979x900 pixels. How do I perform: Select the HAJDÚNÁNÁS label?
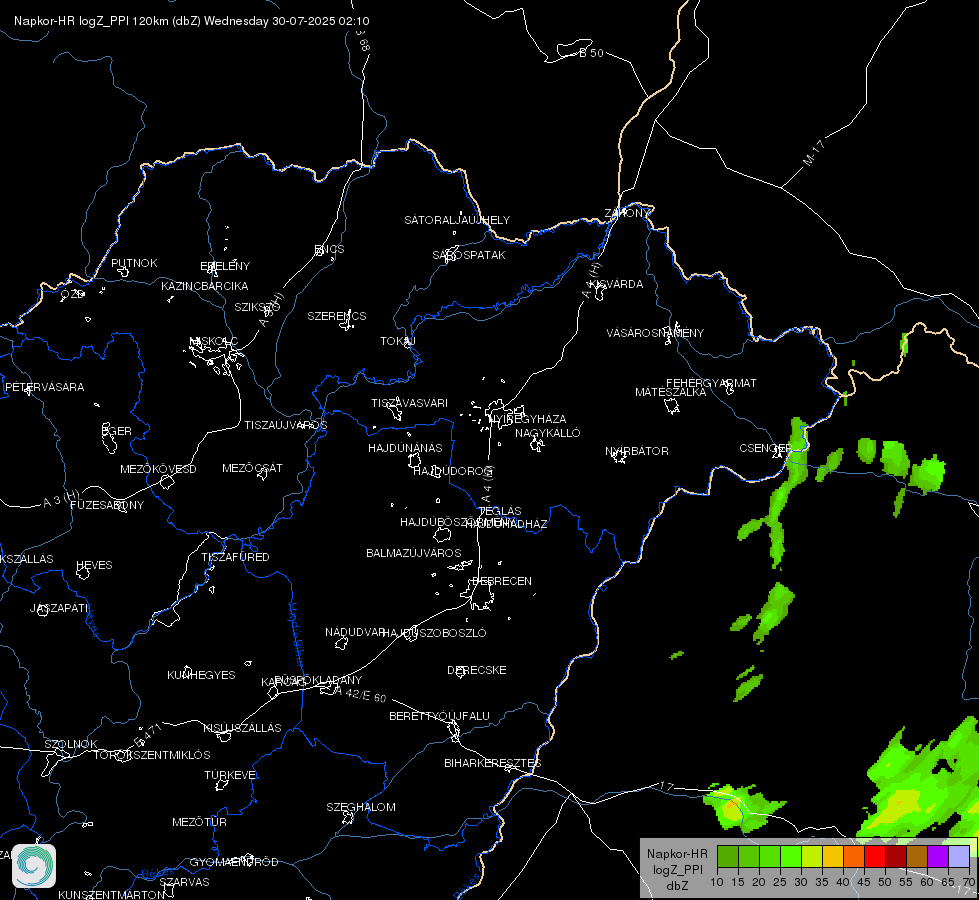point(405,448)
